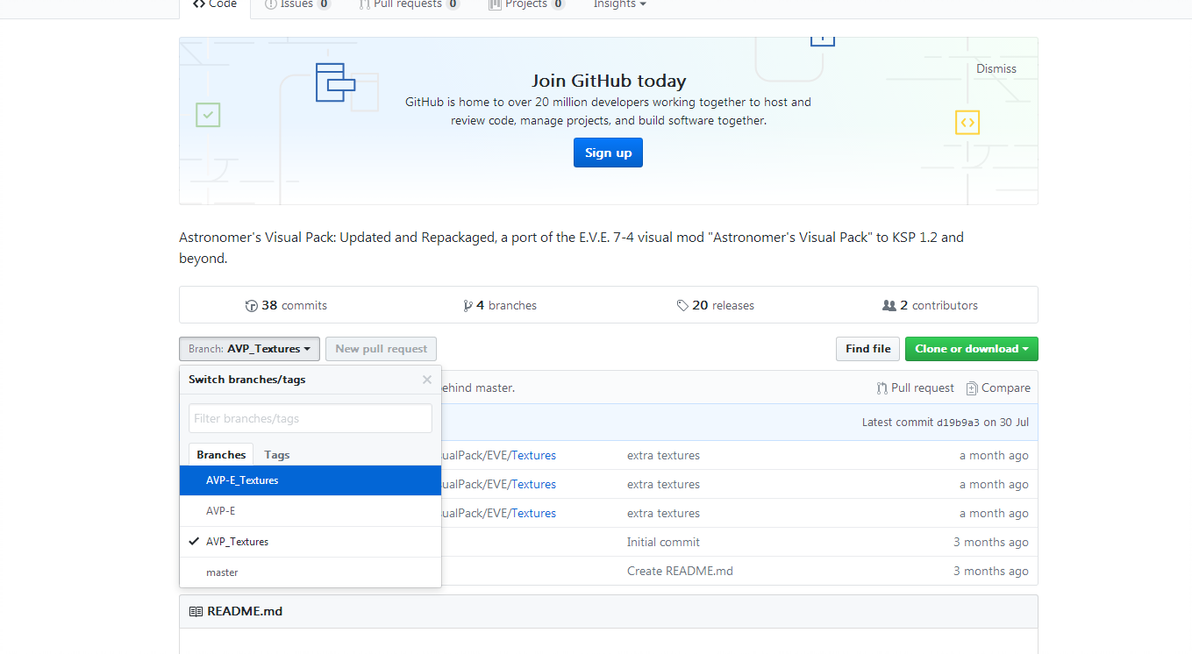Click the branches fork icon

tap(468, 306)
